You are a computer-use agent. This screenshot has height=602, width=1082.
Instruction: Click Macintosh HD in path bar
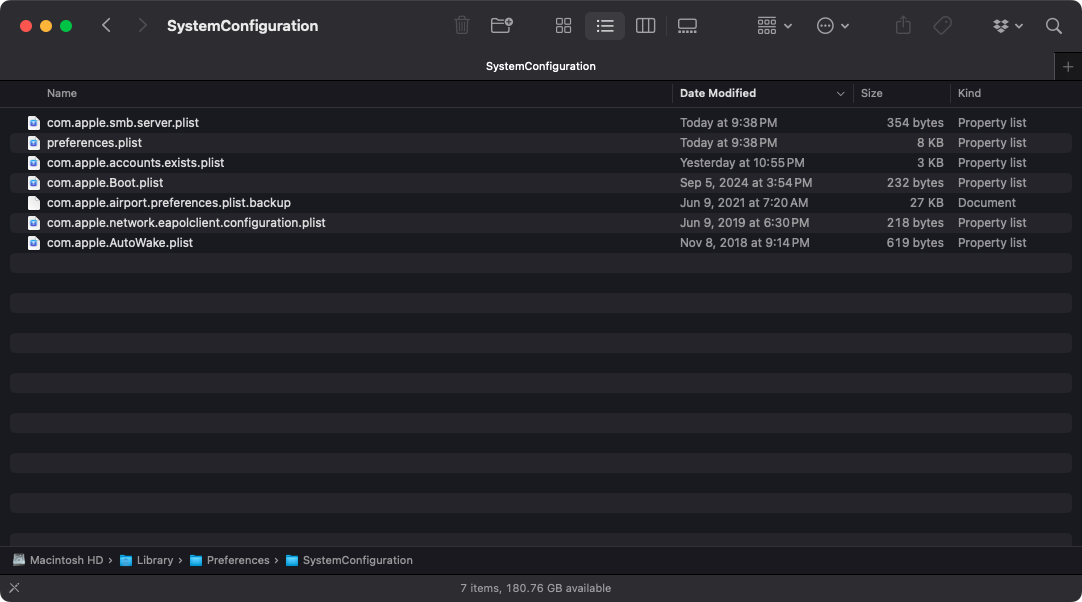point(59,561)
